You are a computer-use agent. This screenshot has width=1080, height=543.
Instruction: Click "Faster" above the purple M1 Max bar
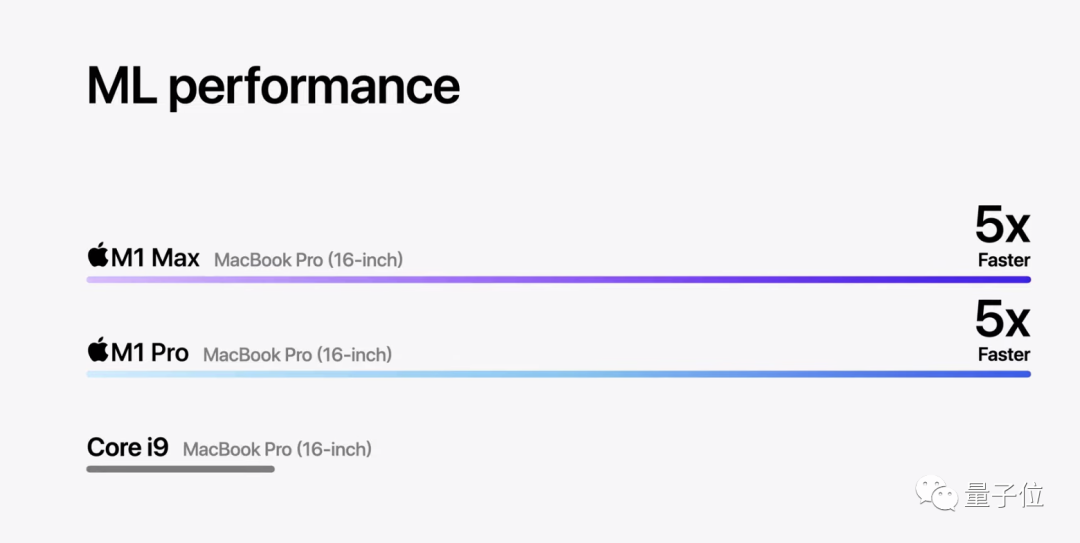coord(1004,260)
